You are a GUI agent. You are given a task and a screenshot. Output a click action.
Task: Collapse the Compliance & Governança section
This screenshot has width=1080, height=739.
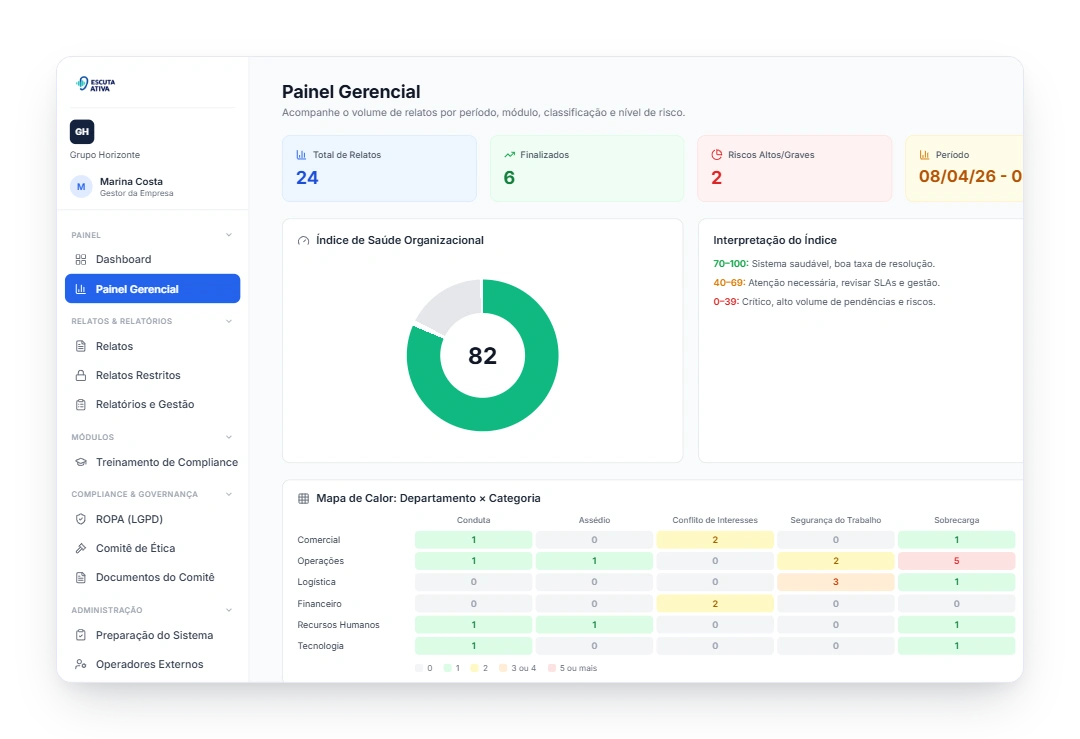point(229,494)
